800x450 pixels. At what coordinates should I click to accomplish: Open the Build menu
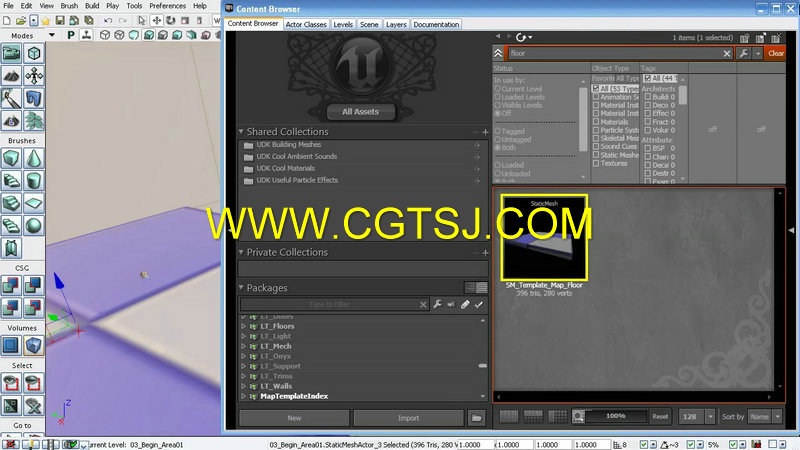(x=92, y=6)
